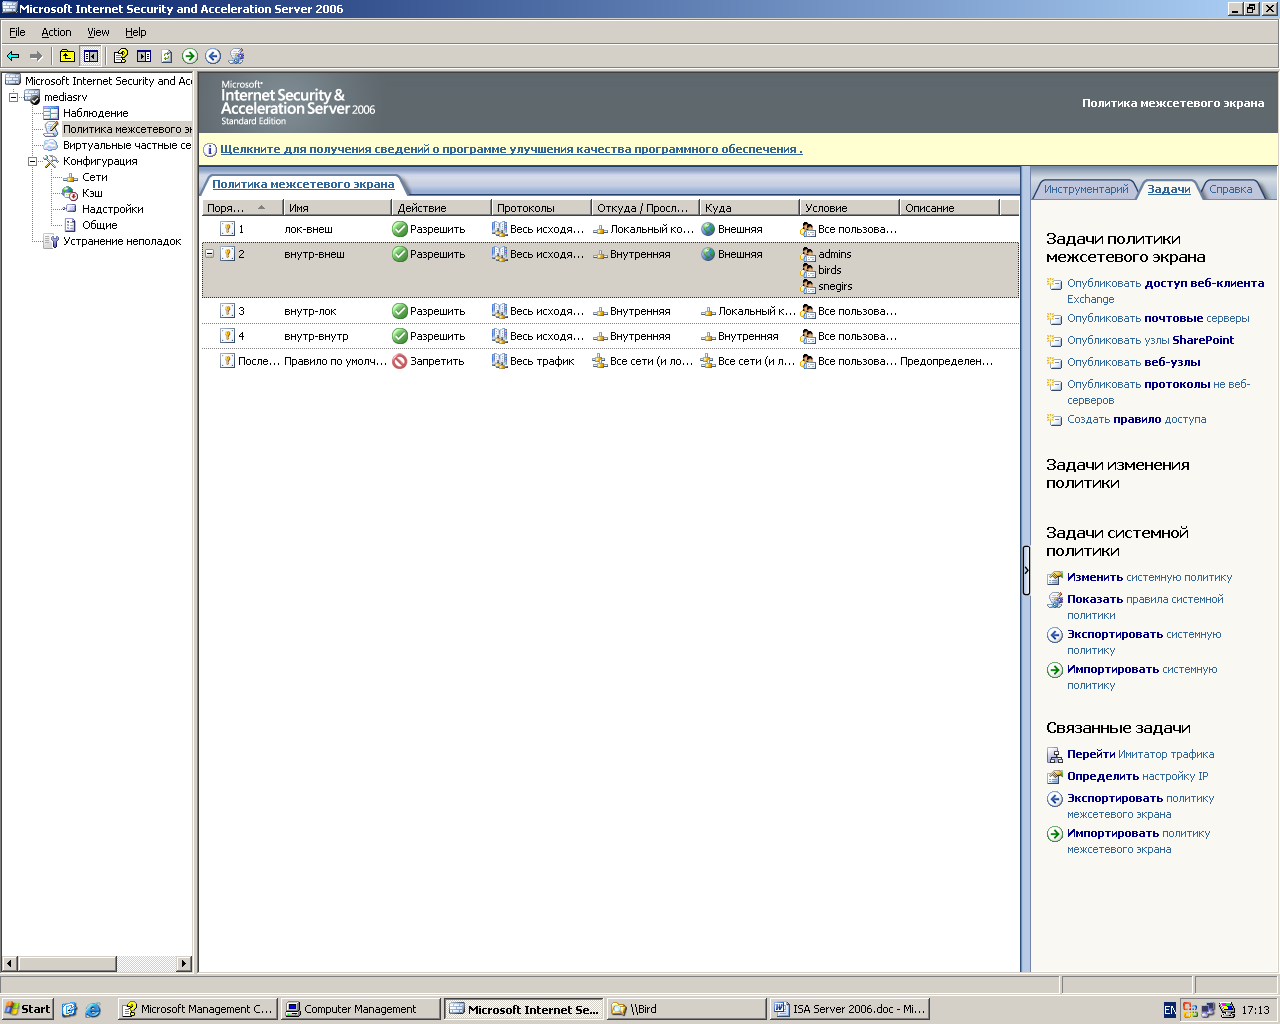The height and width of the screenshot is (1024, 1280).
Task: Click the Политика межсетевого экрана tab
Action: pos(303,184)
